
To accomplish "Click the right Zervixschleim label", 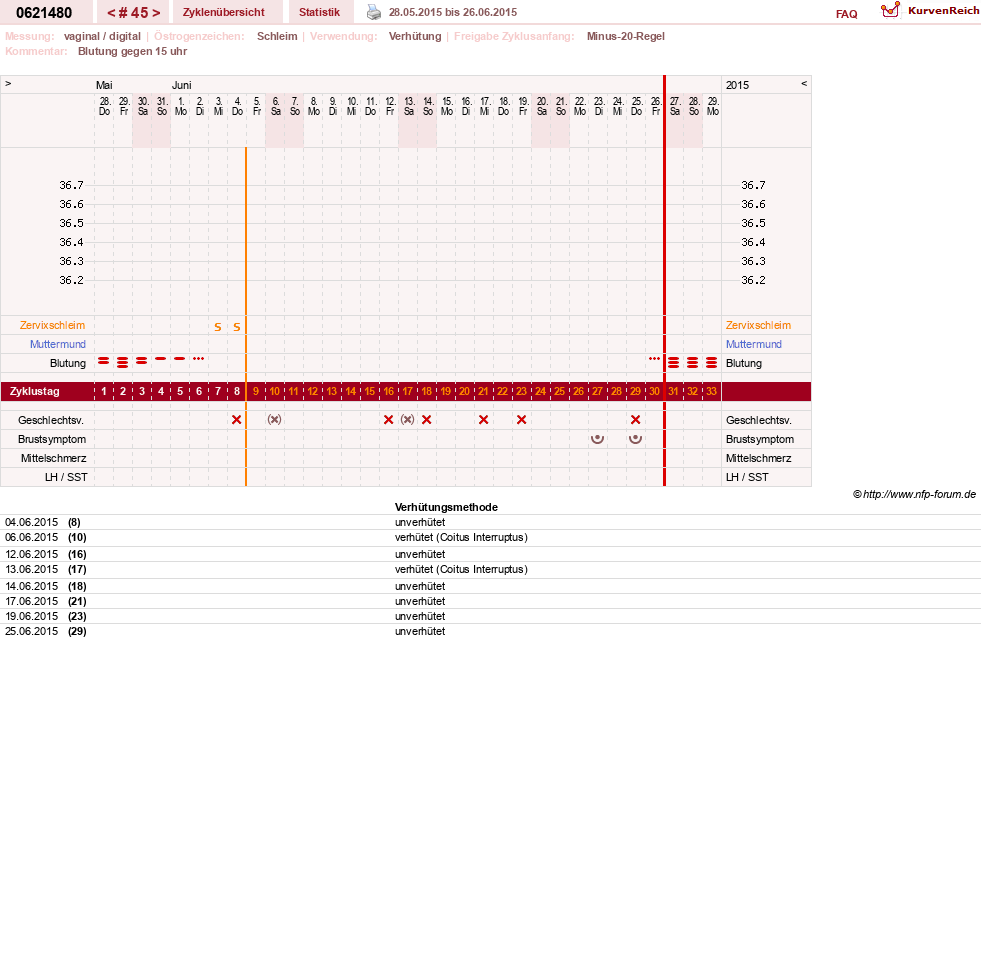I will [758, 325].
